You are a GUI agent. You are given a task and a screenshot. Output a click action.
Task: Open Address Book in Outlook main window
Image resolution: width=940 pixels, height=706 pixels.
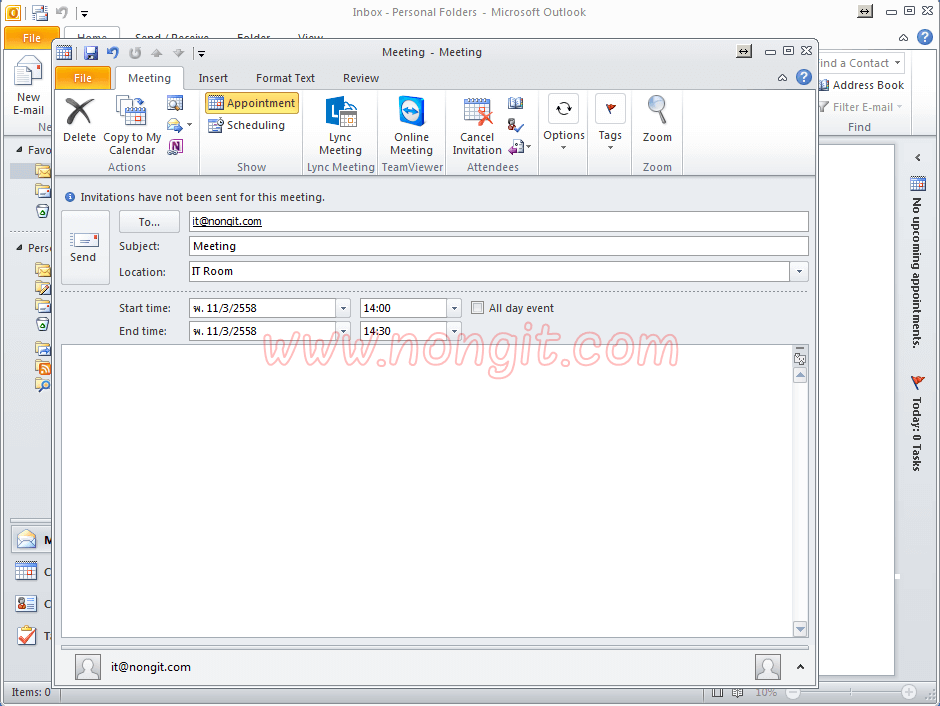coord(861,85)
